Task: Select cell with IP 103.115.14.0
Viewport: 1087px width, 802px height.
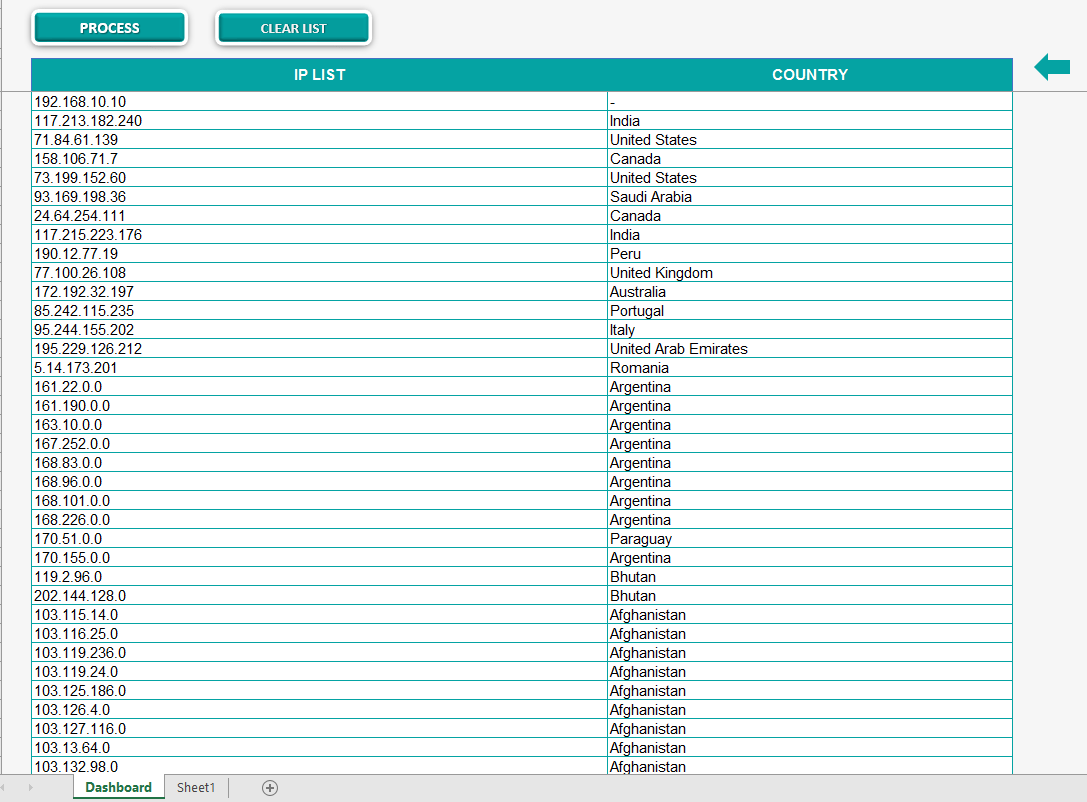Action: (320, 615)
